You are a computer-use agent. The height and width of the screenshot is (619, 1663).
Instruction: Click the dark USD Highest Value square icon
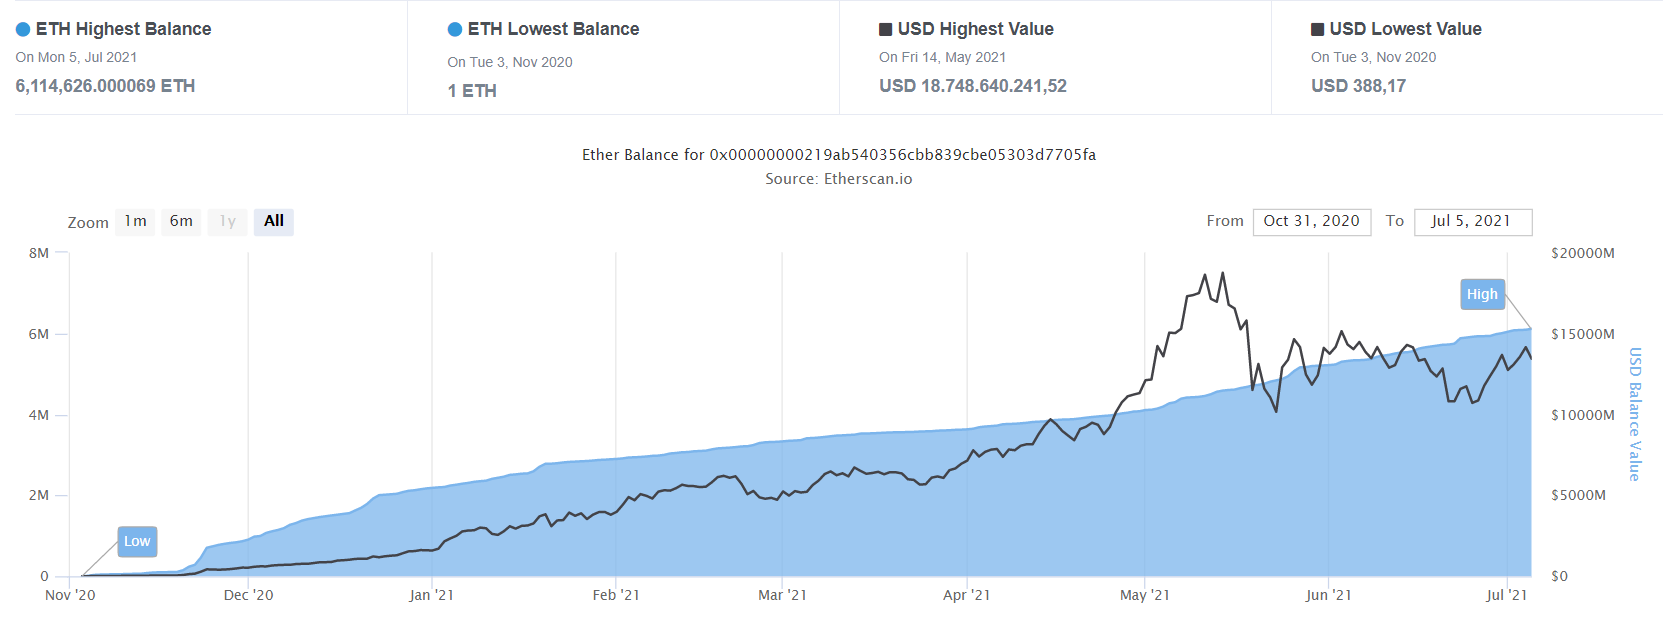click(x=886, y=29)
